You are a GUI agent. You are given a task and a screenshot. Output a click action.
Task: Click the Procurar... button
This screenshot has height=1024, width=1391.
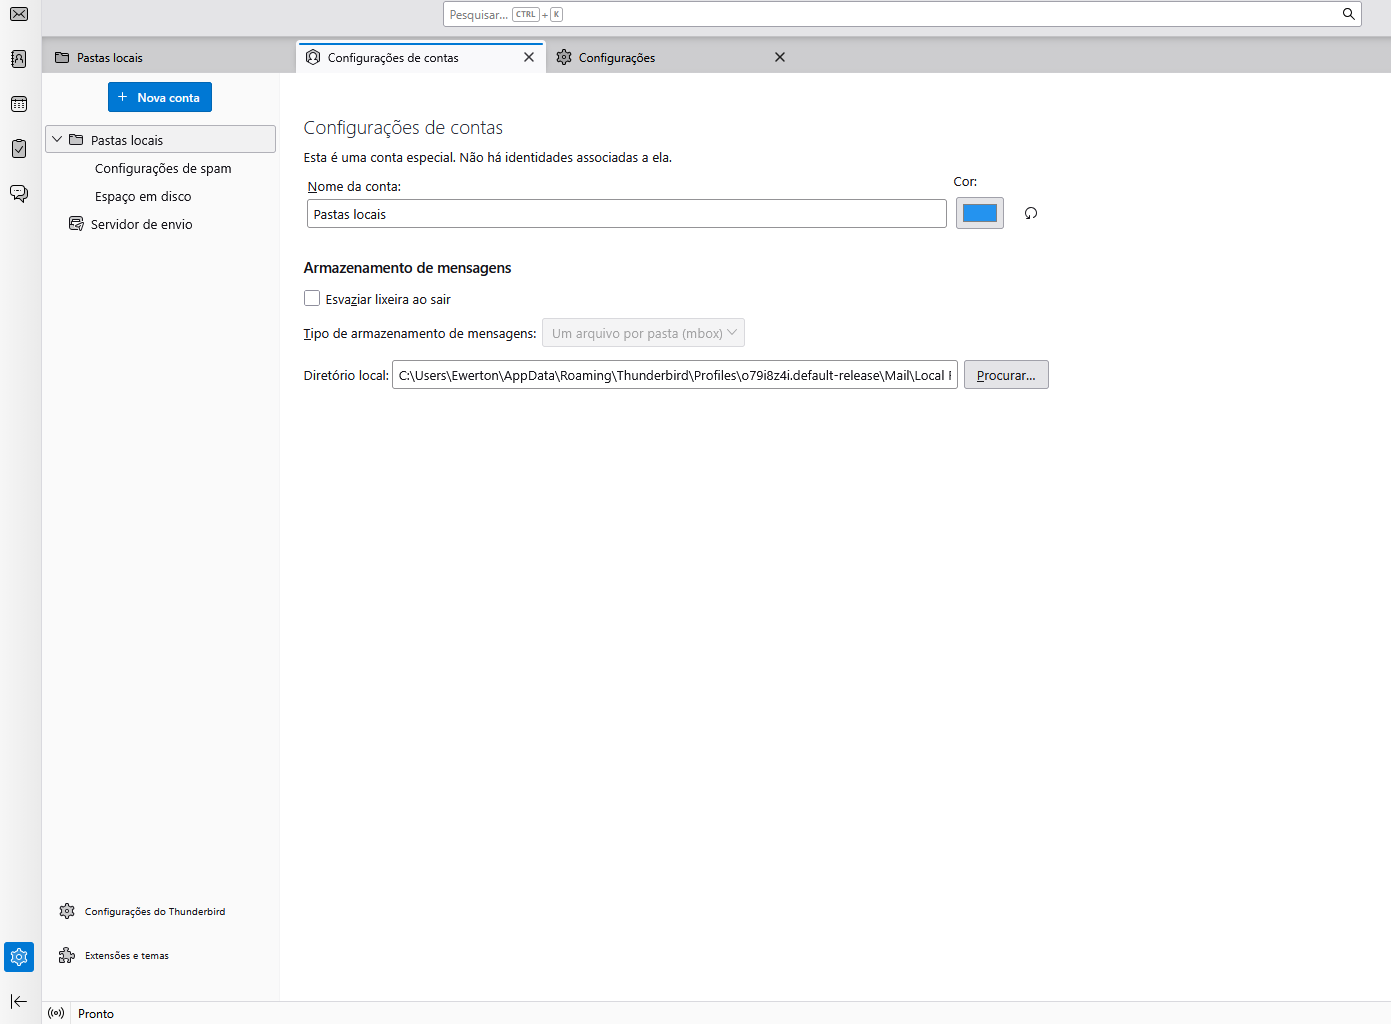pos(1006,375)
